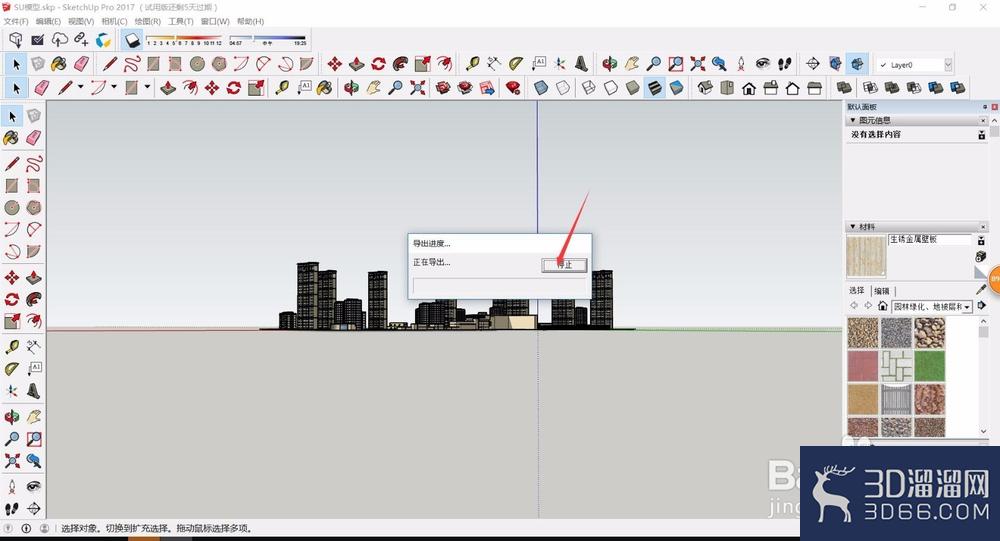Screen dimensions: 1000x541
Task: Toggle X-Ray style
Action: pos(541,87)
